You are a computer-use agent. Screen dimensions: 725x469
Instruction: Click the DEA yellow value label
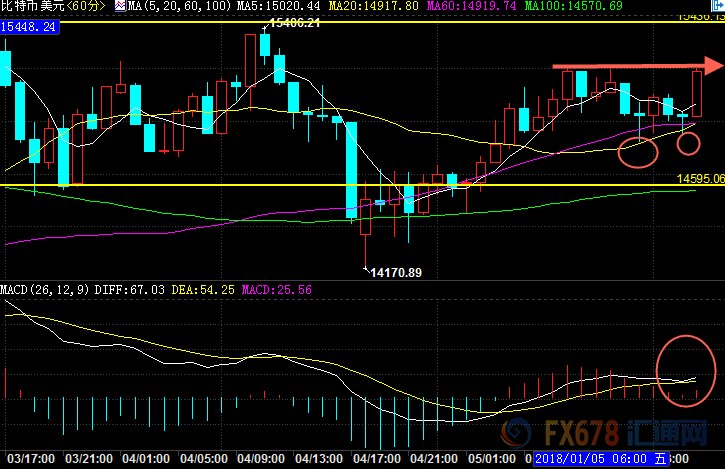pos(203,290)
